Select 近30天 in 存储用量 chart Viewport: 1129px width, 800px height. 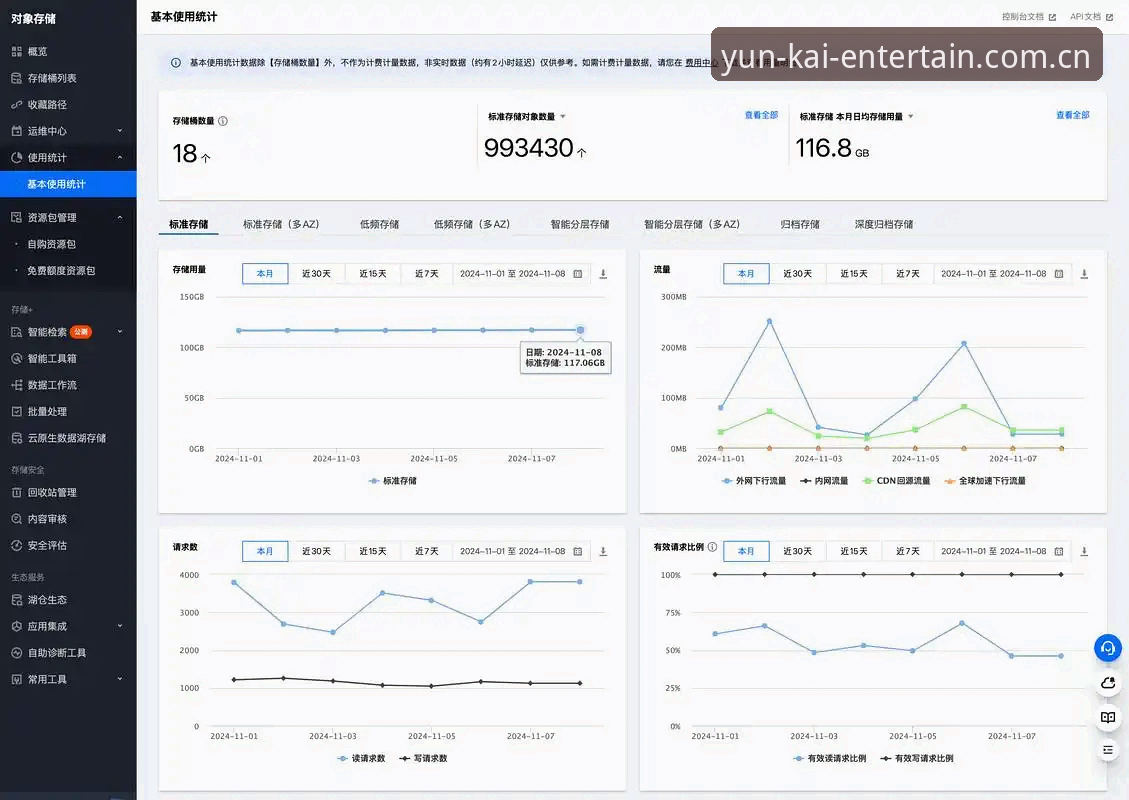(316, 274)
